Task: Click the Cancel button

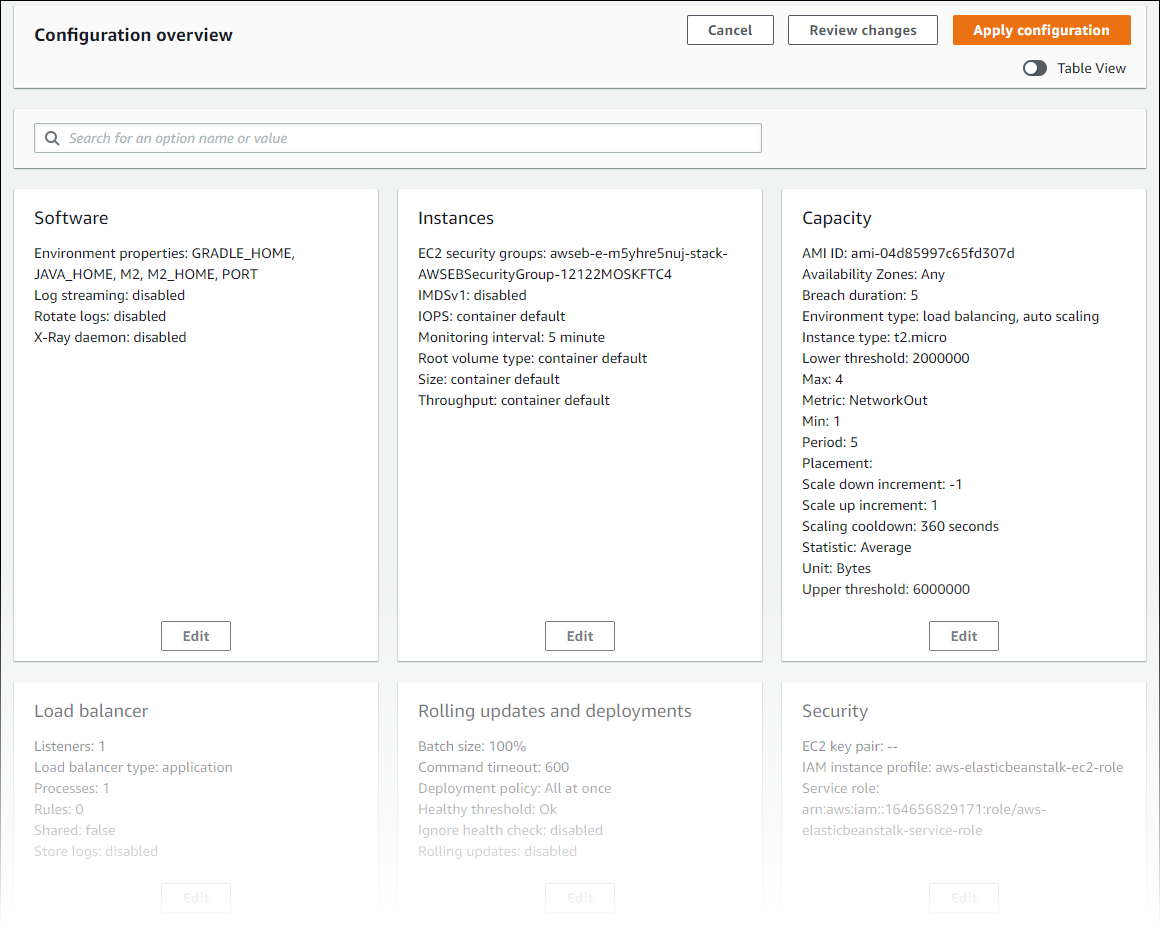Action: click(730, 30)
